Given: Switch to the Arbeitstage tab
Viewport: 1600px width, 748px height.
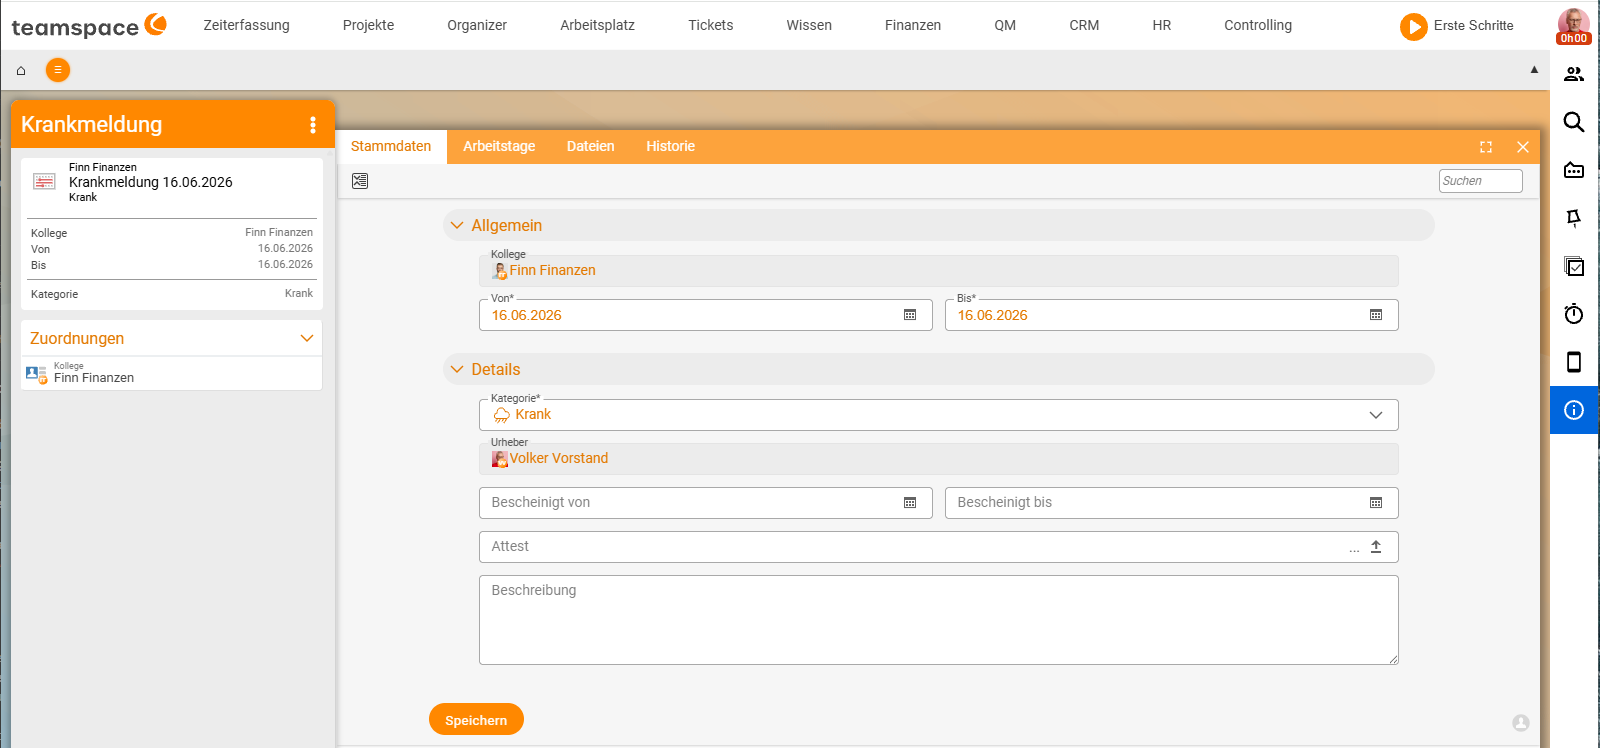Looking at the screenshot, I should pos(499,147).
